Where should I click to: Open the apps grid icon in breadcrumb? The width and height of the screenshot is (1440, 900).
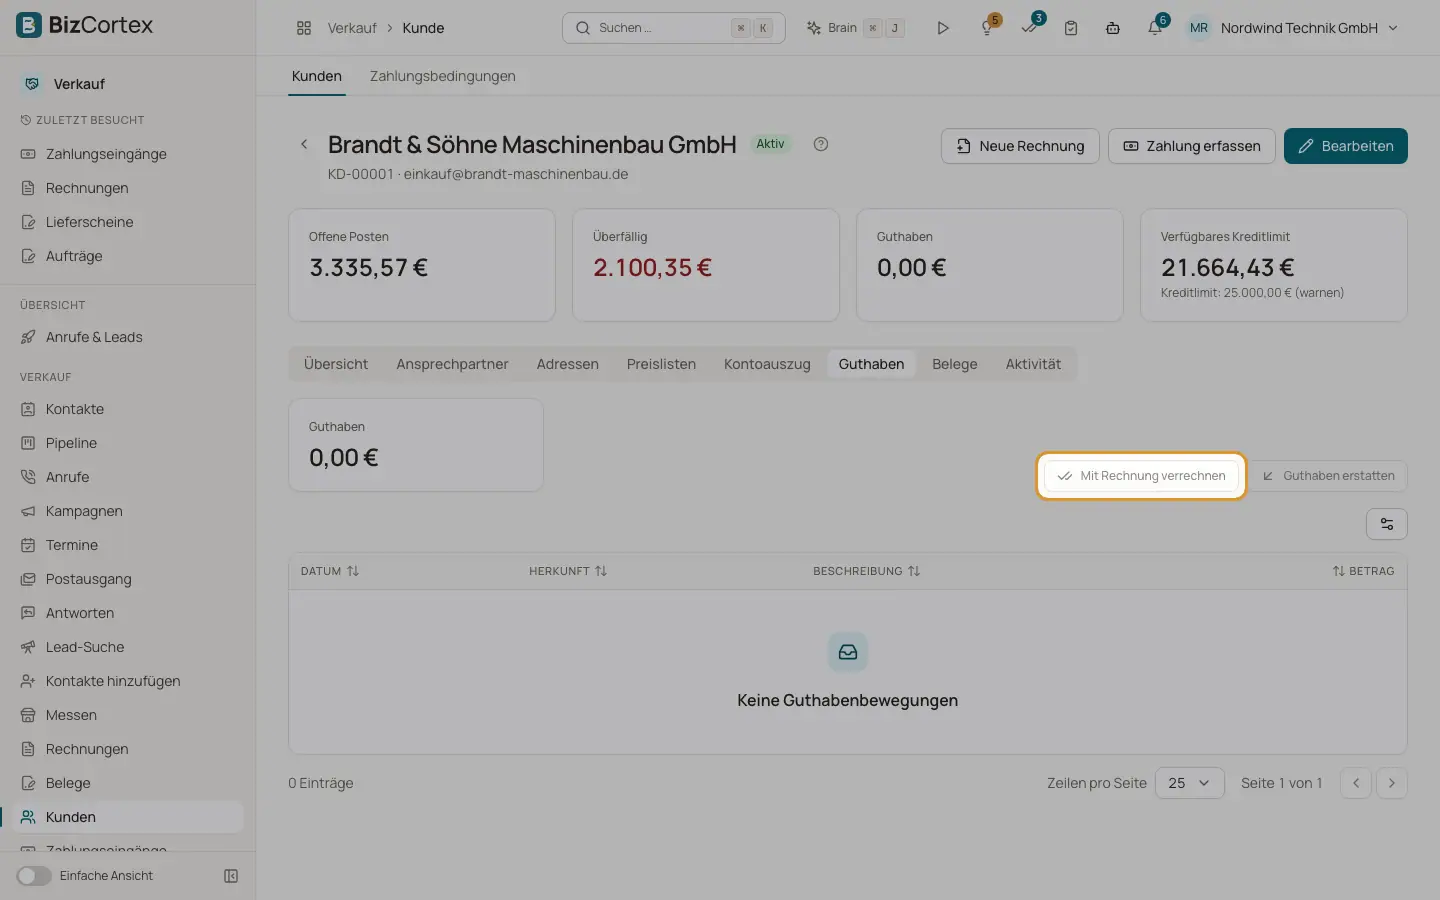pyautogui.click(x=304, y=28)
